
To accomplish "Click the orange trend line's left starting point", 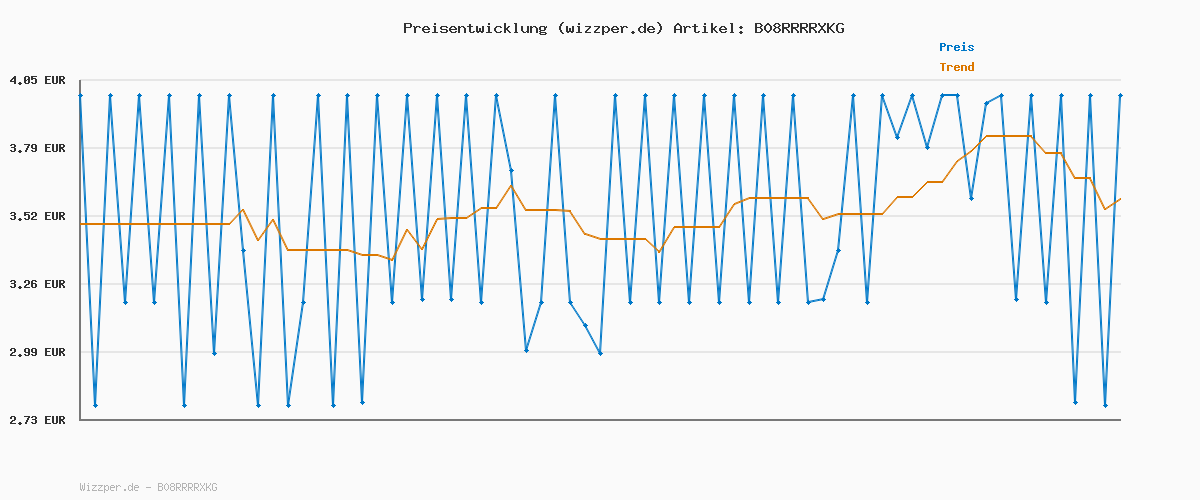I will (80, 224).
